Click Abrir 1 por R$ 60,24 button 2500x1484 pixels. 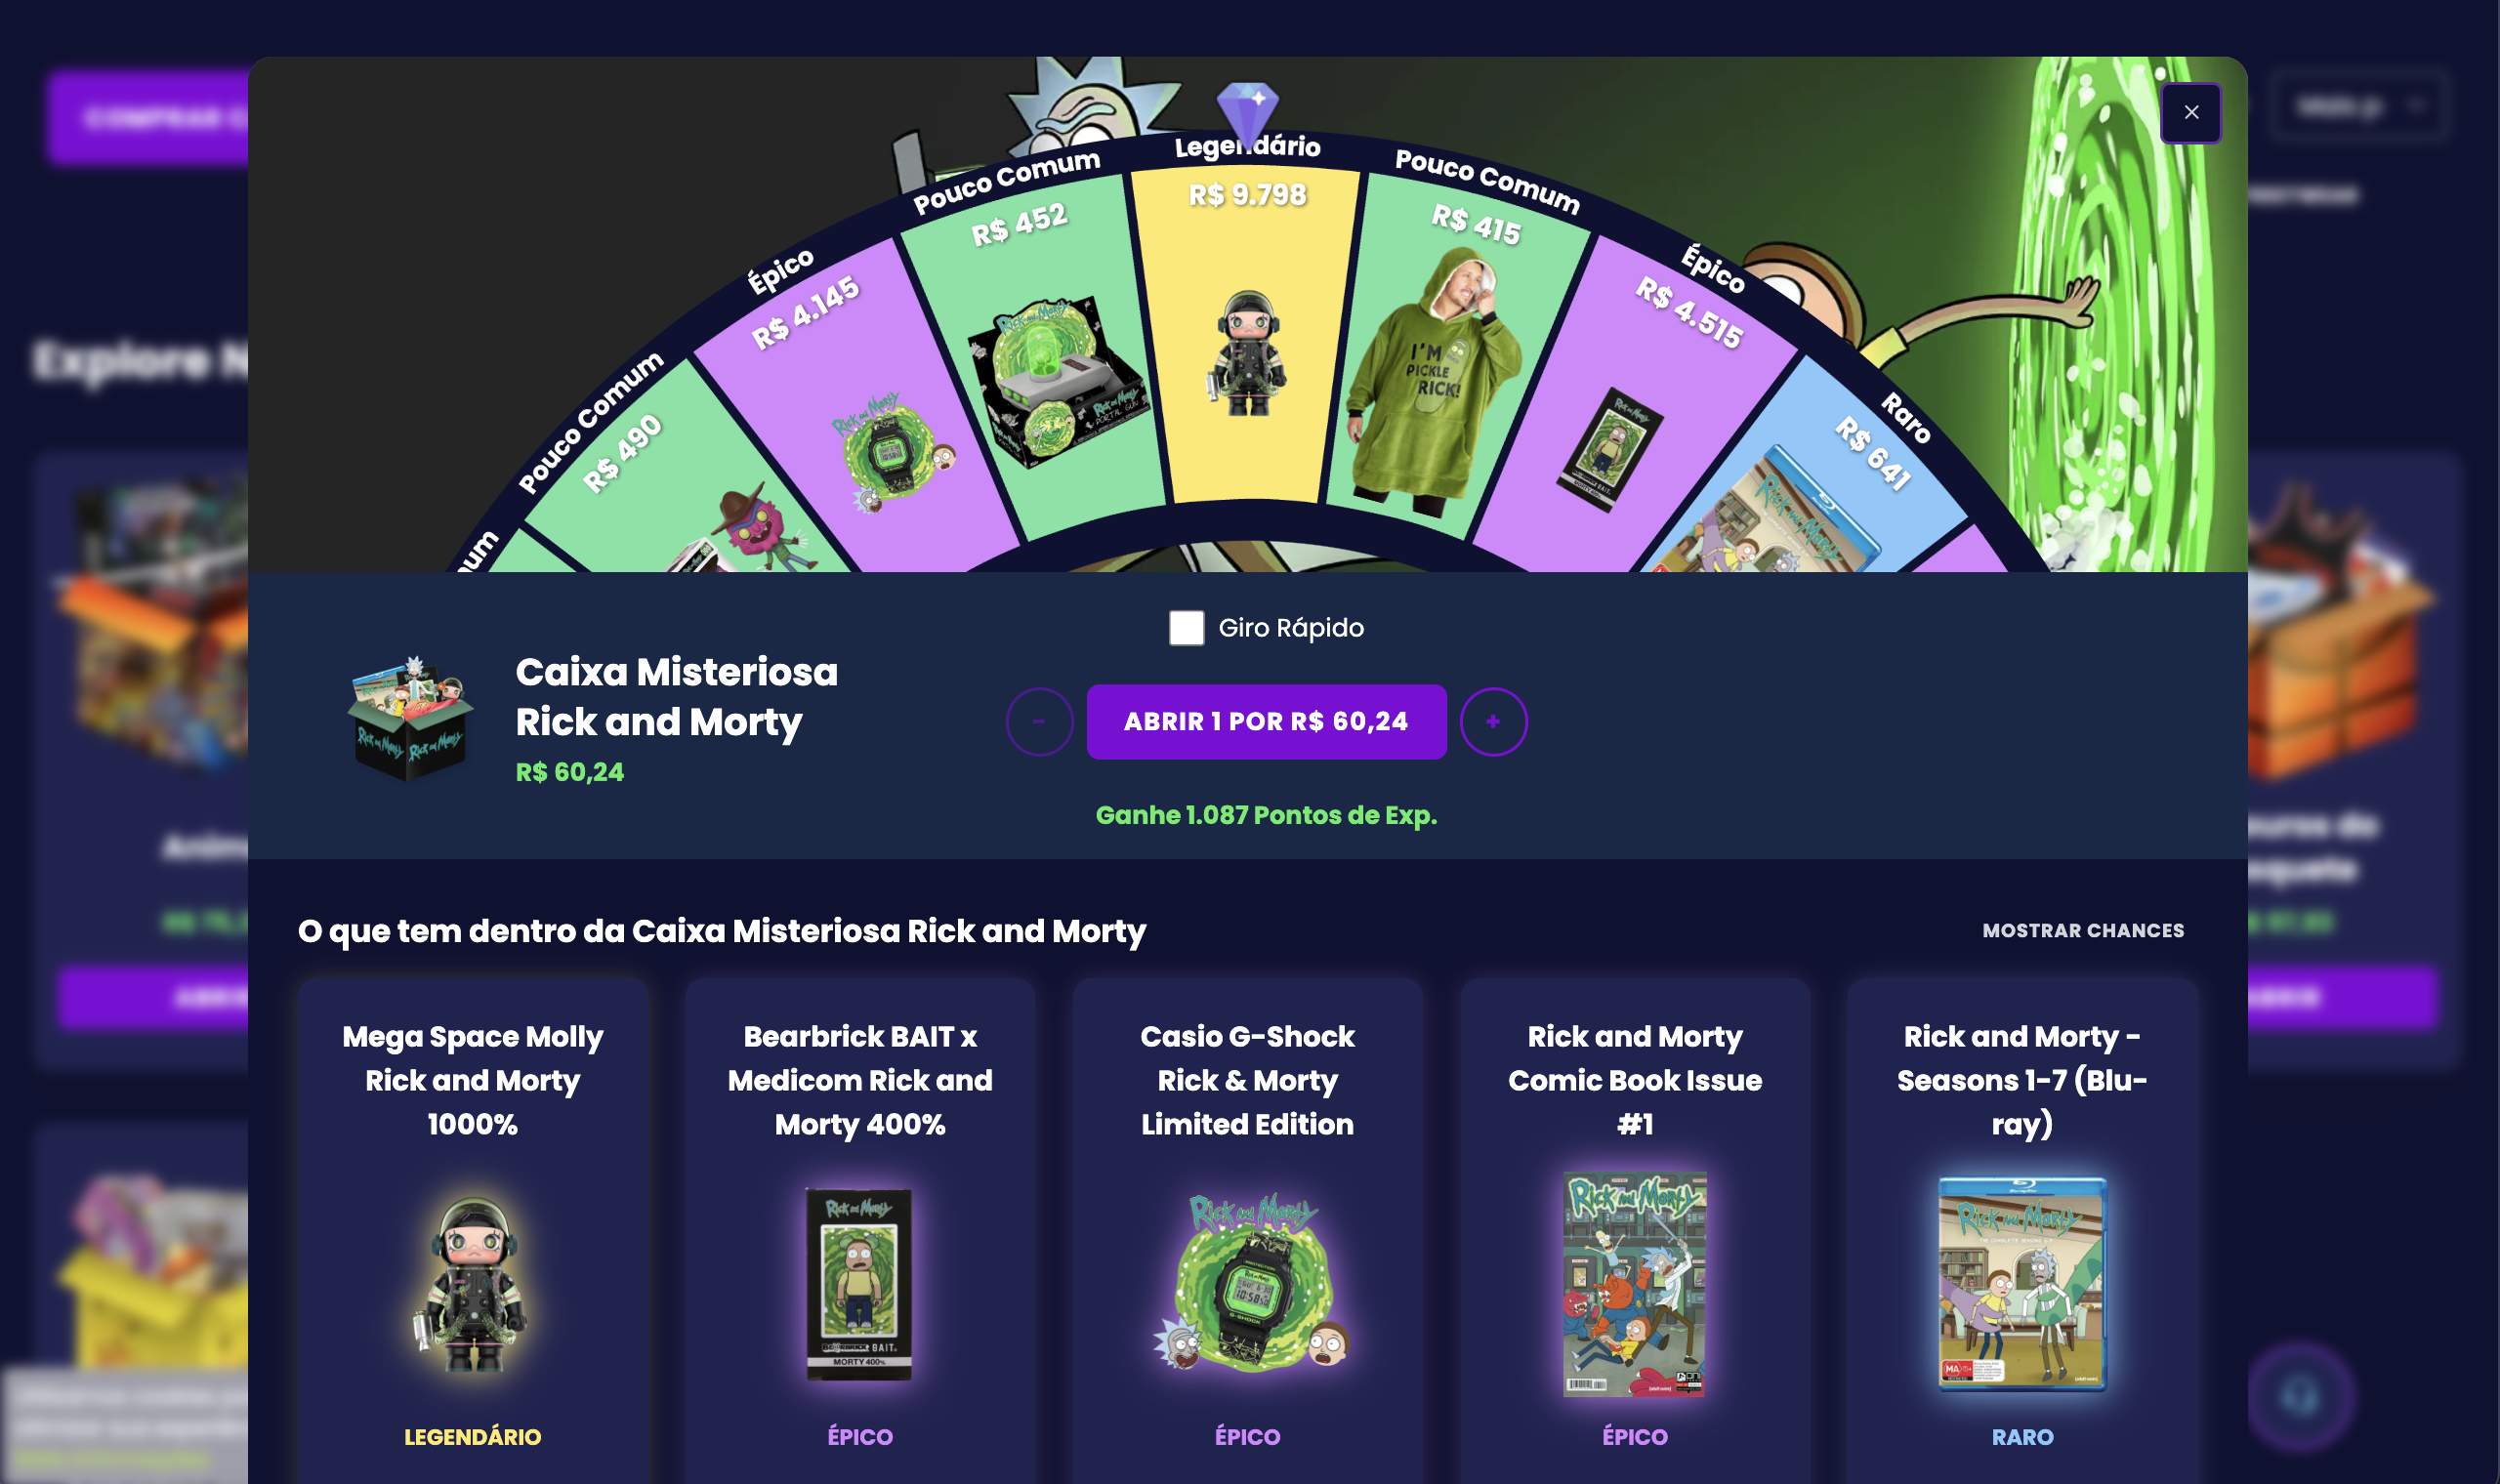(1266, 721)
